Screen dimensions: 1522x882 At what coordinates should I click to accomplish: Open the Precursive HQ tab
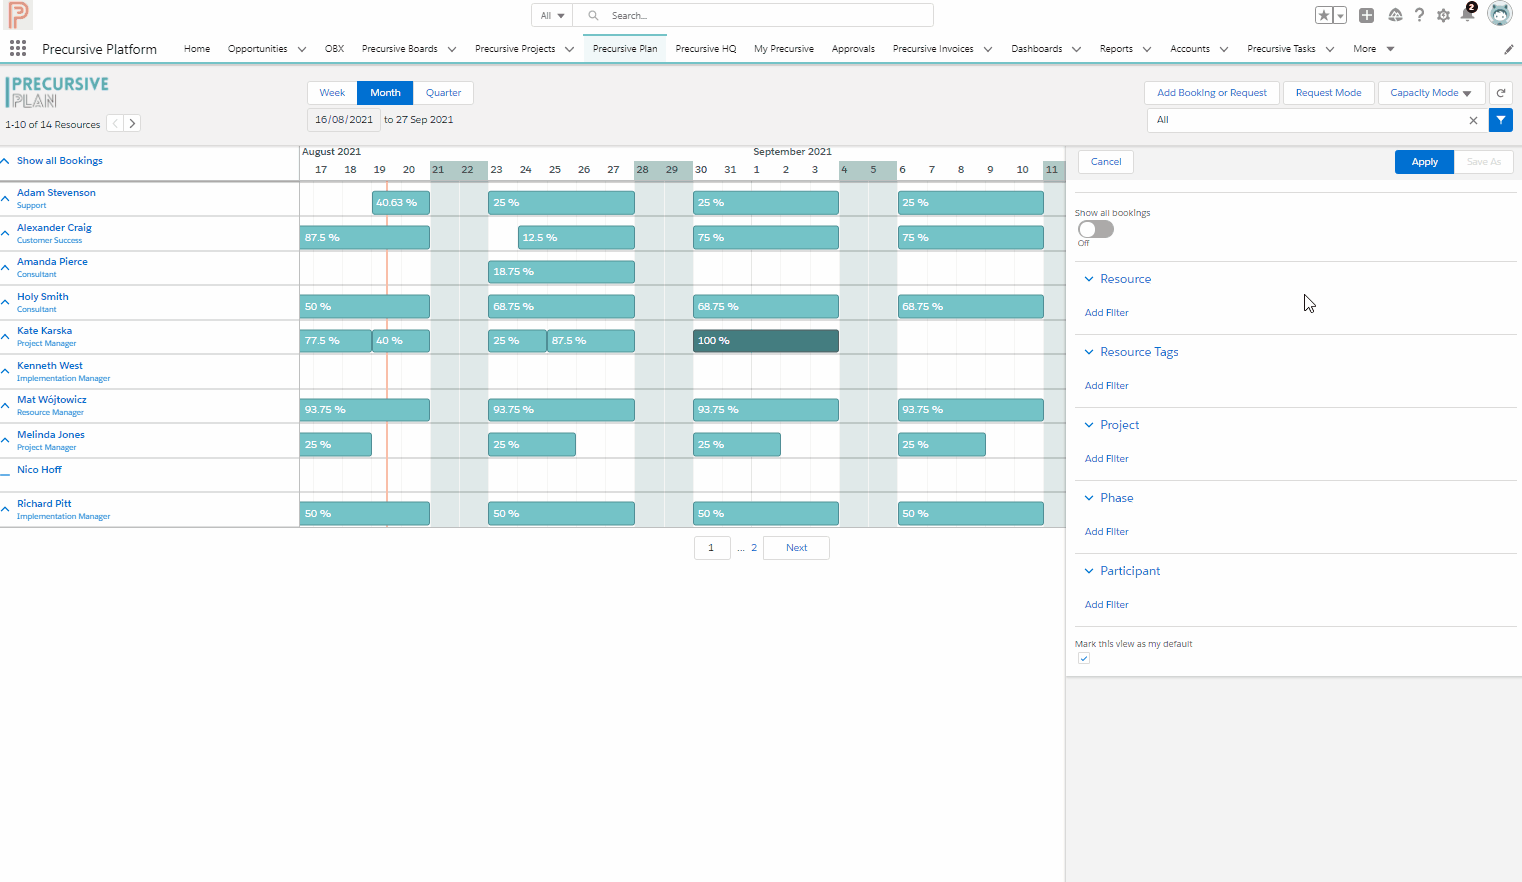click(706, 49)
